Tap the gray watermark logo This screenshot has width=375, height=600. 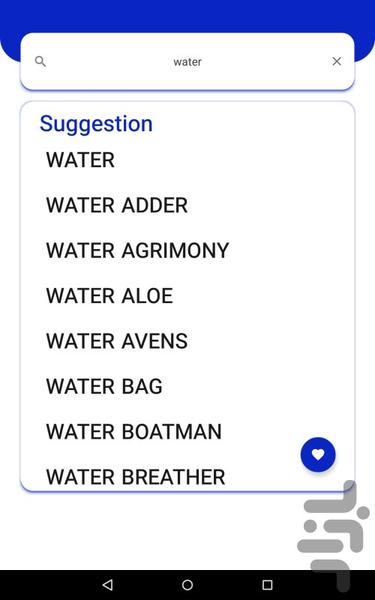tap(333, 536)
